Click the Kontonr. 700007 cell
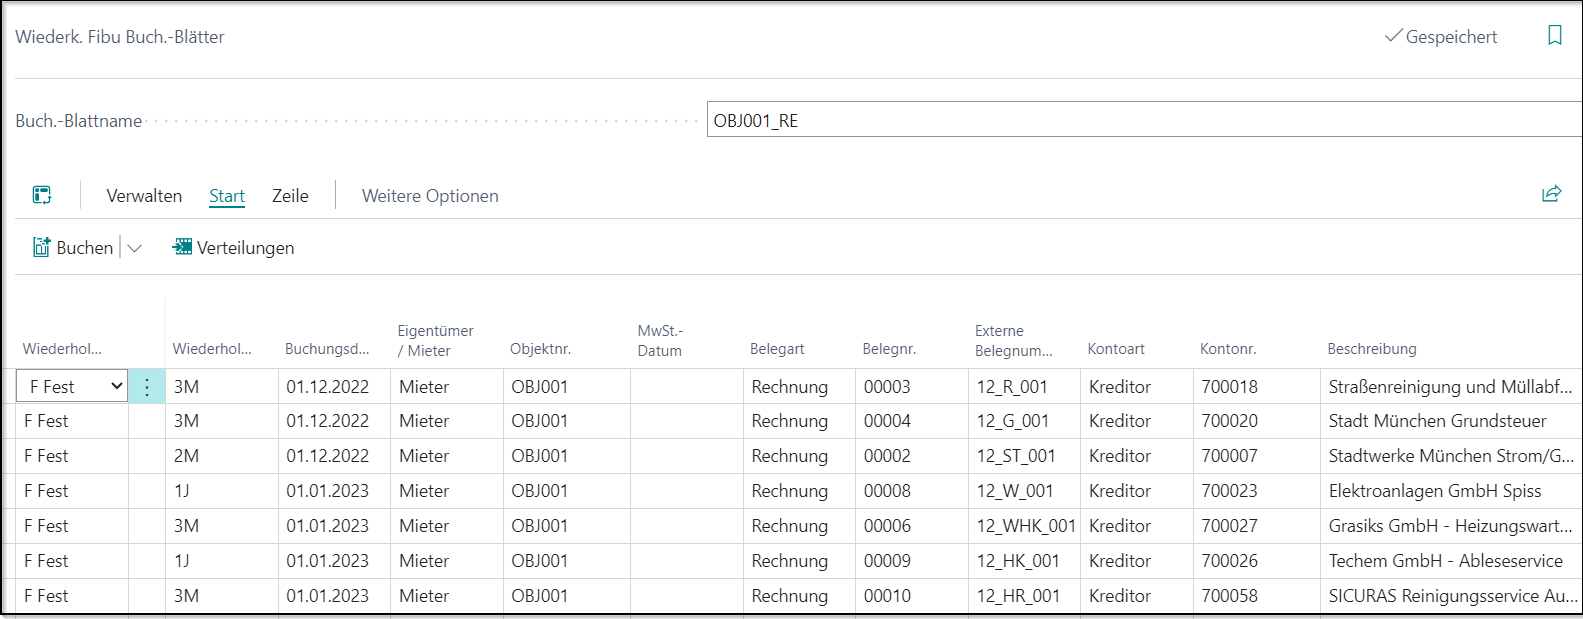 tap(1230, 456)
